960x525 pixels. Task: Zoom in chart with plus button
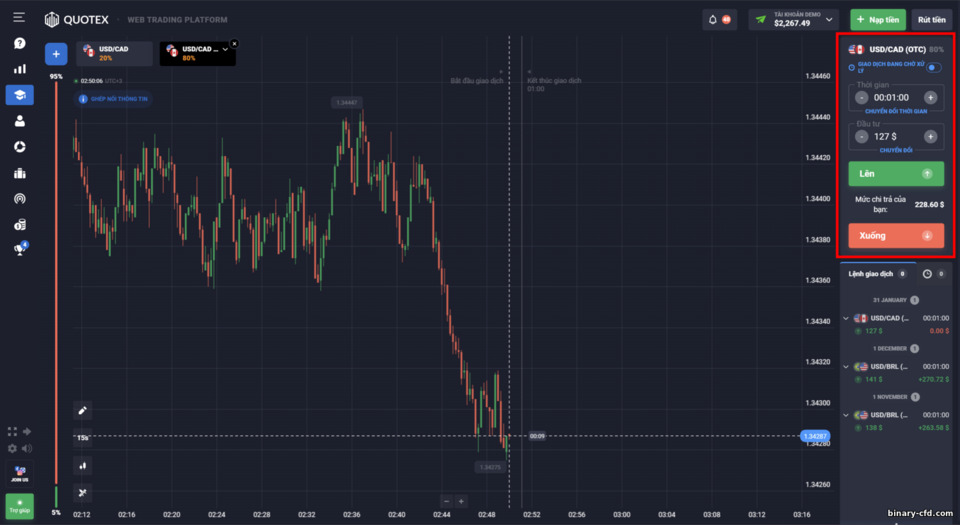461,501
